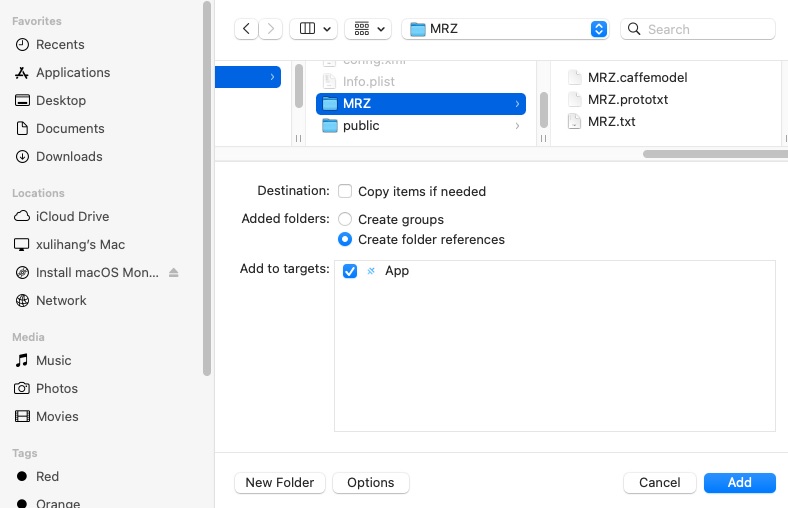
Task: Select the MRZ.caffemodel file
Action: coord(637,77)
